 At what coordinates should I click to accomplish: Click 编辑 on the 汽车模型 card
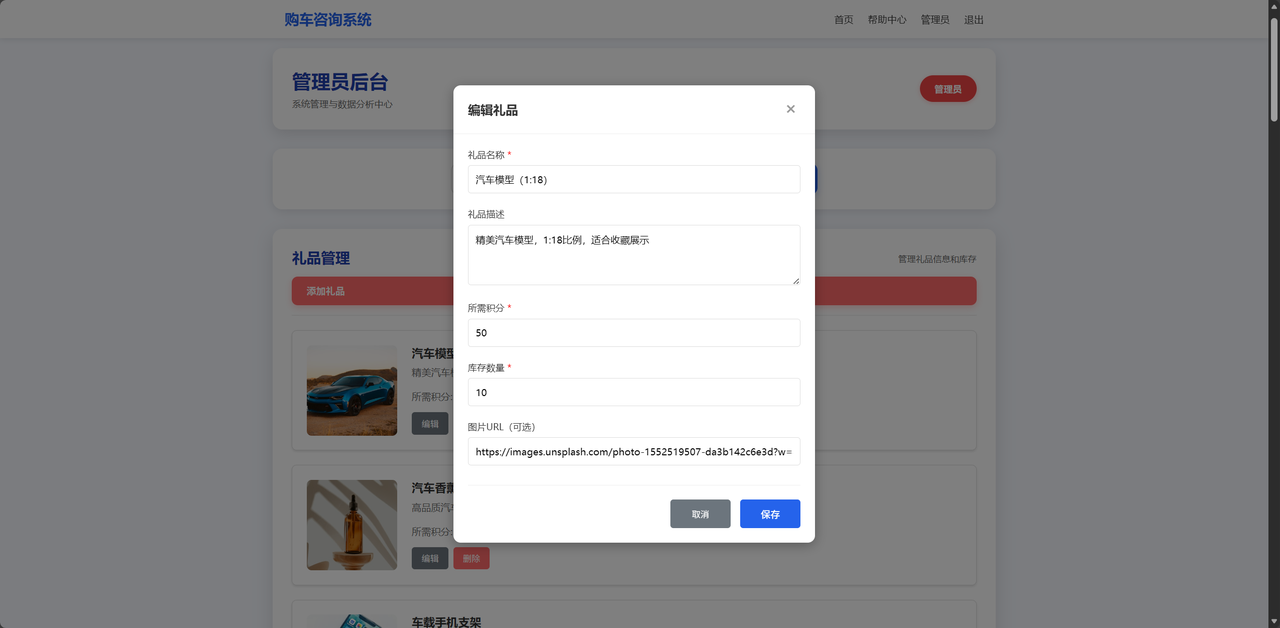click(x=430, y=423)
